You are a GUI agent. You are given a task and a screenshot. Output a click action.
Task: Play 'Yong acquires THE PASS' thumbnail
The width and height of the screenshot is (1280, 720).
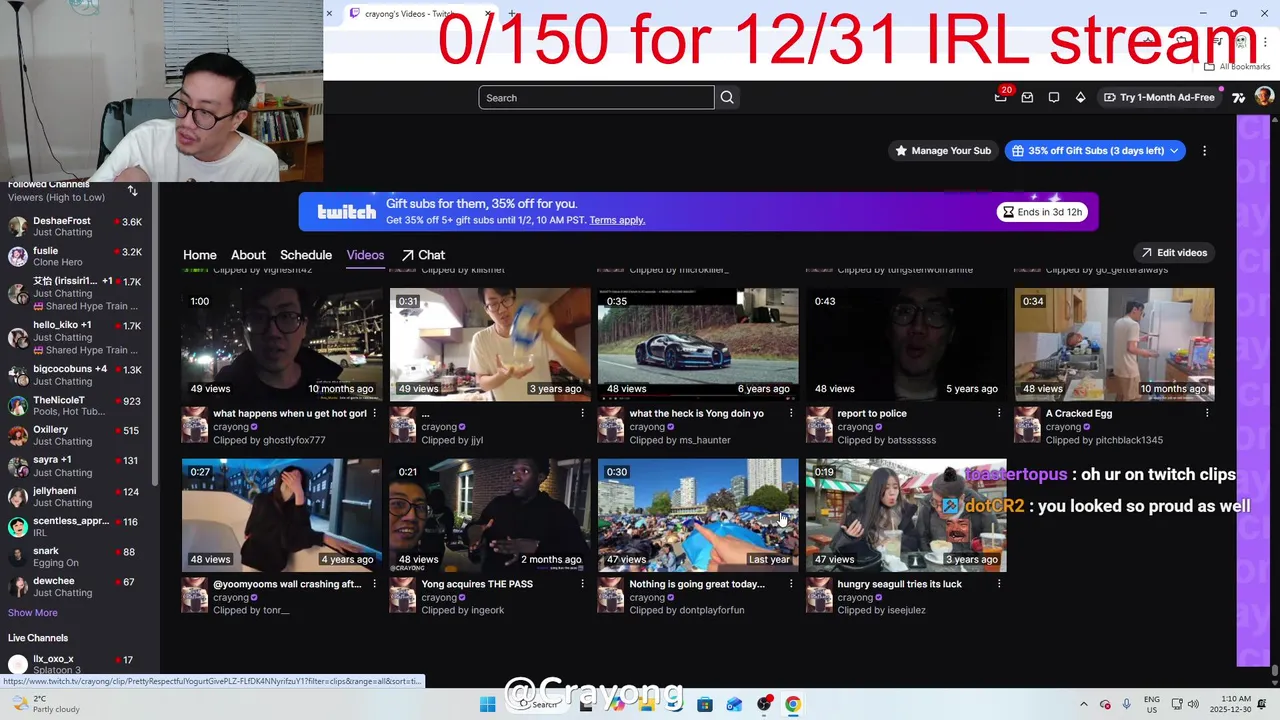pyautogui.click(x=490, y=516)
